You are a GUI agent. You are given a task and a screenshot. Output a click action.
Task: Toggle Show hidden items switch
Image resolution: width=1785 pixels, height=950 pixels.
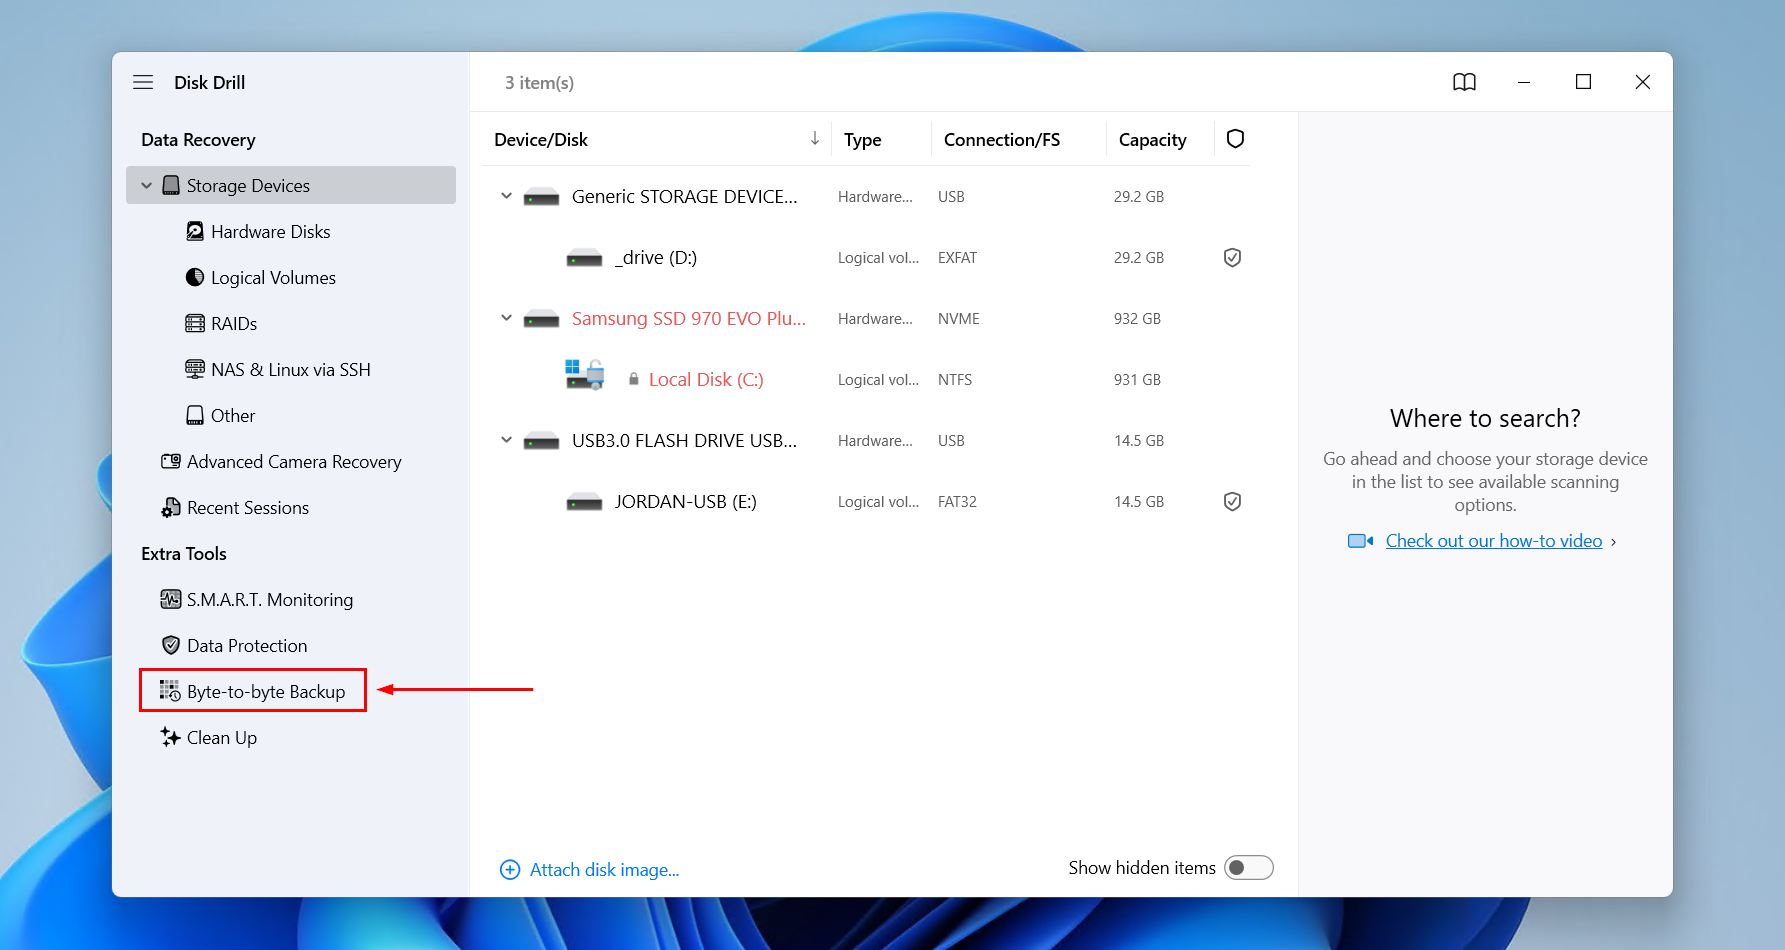click(x=1248, y=867)
